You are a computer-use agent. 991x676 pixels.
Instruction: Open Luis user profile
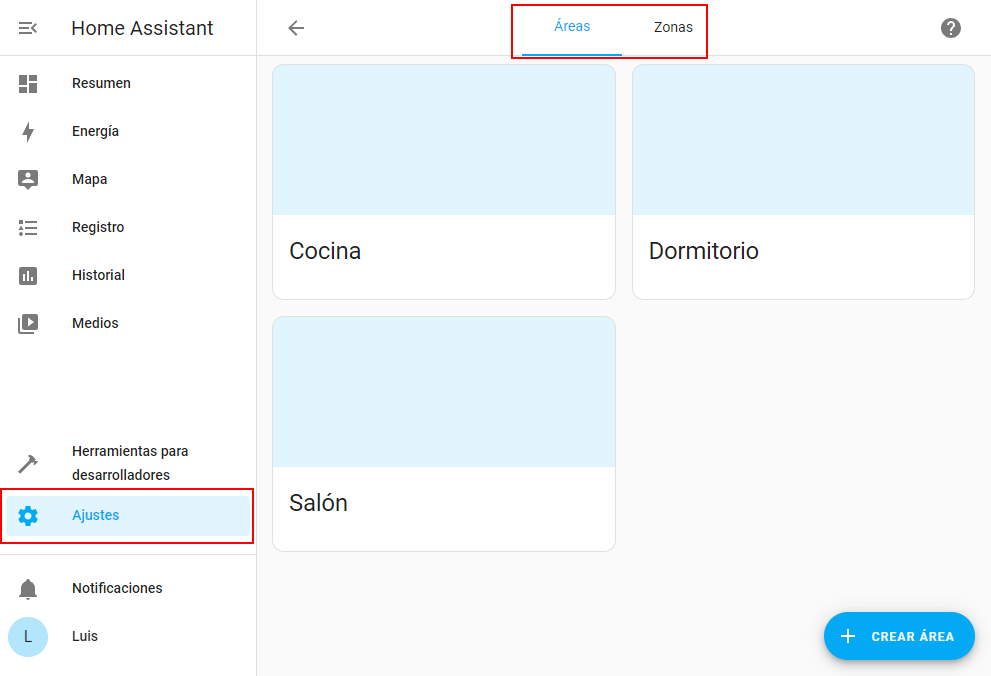[x=84, y=636]
